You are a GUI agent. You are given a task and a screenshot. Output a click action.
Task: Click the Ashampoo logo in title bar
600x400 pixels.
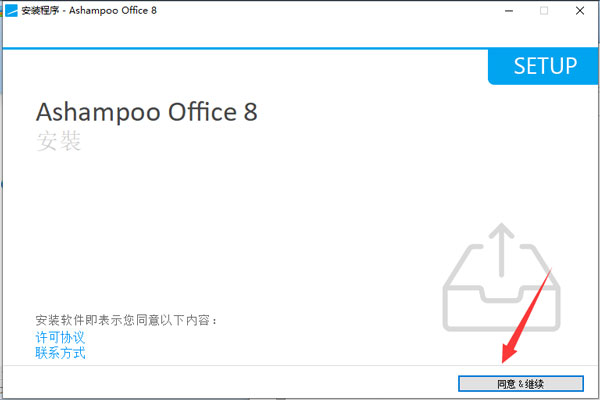[11, 10]
